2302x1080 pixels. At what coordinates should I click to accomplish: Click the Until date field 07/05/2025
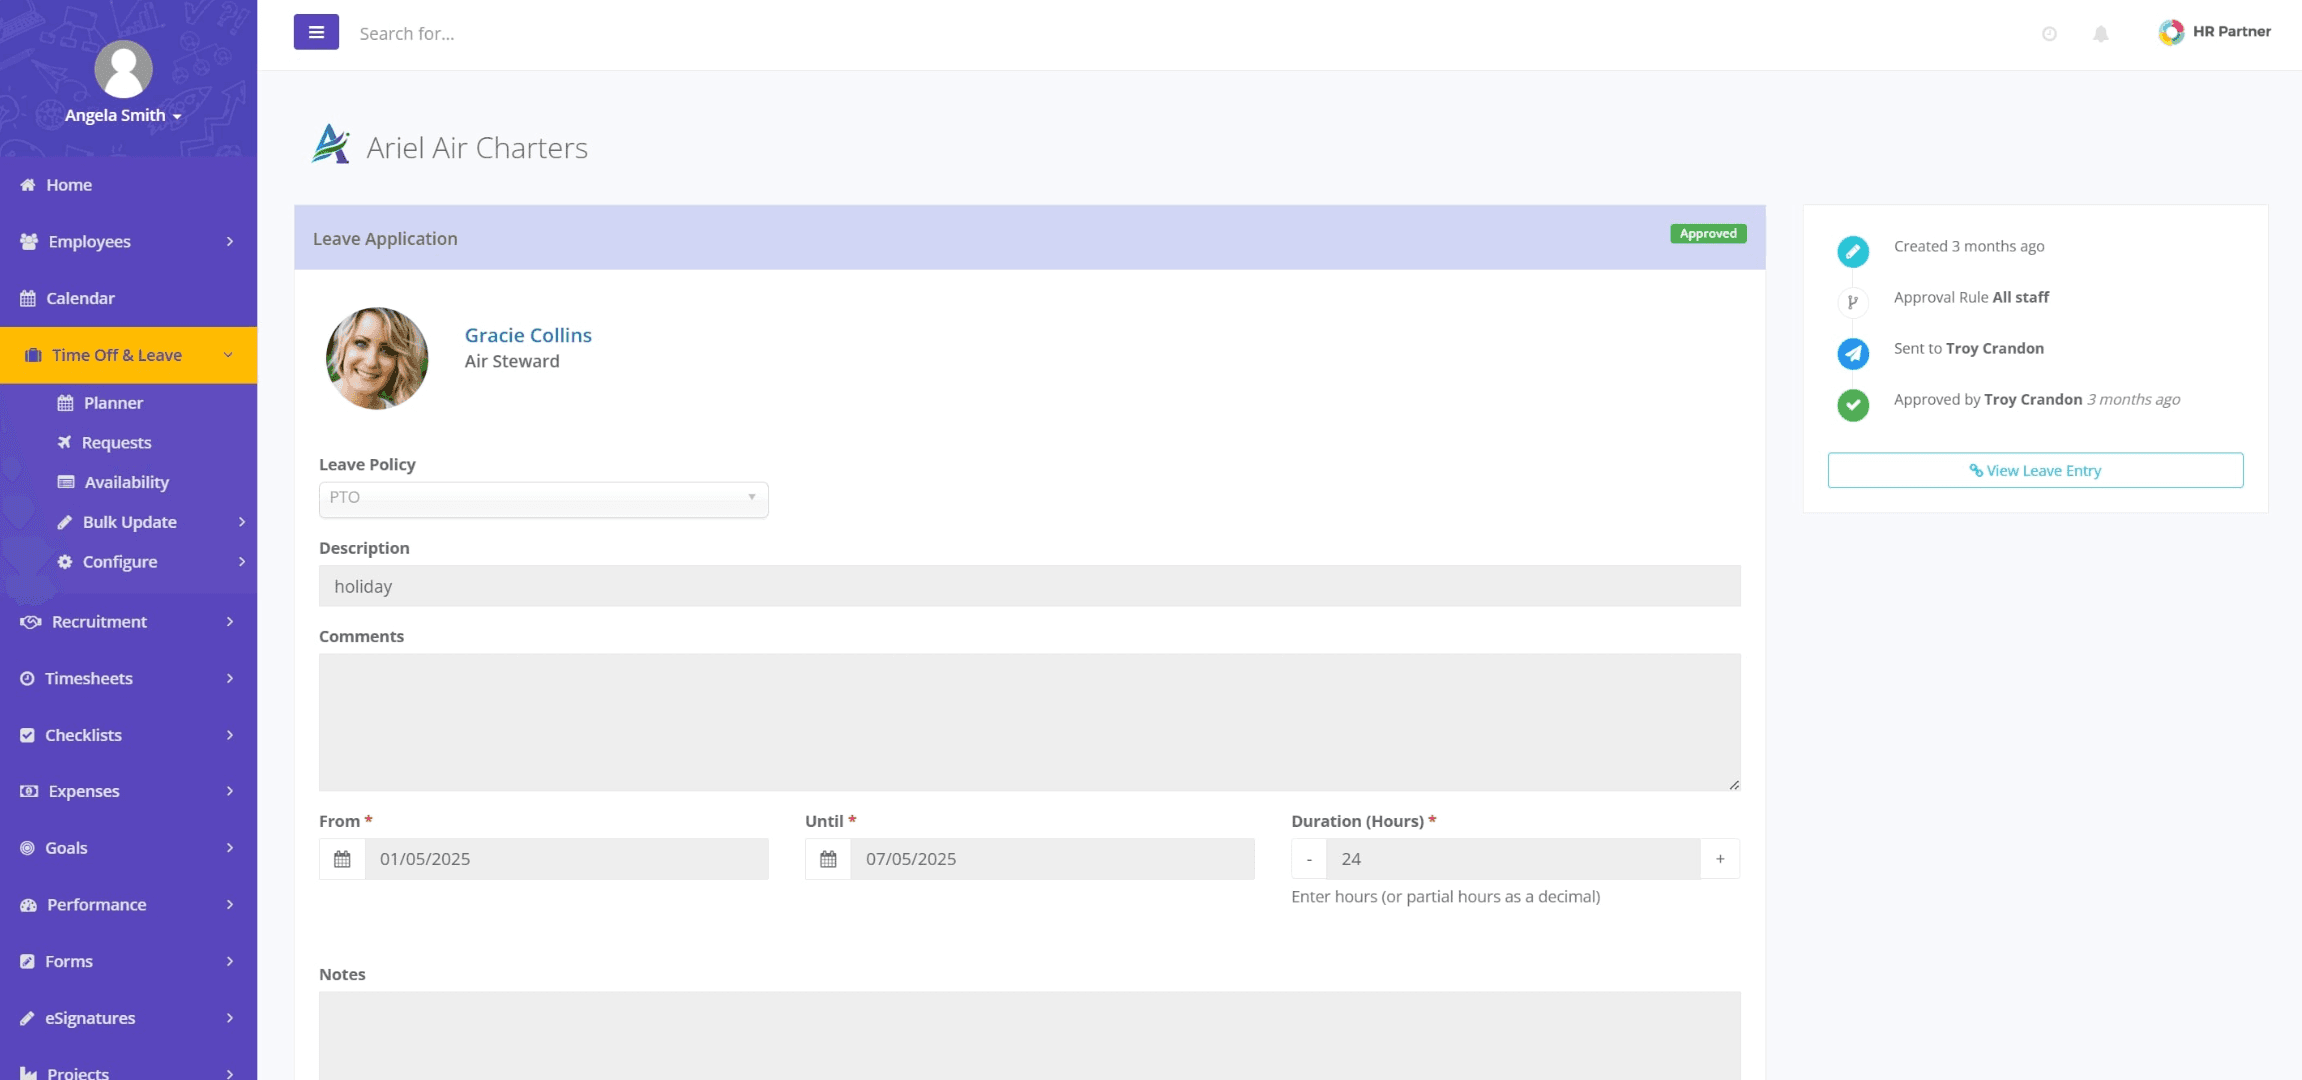1052,859
